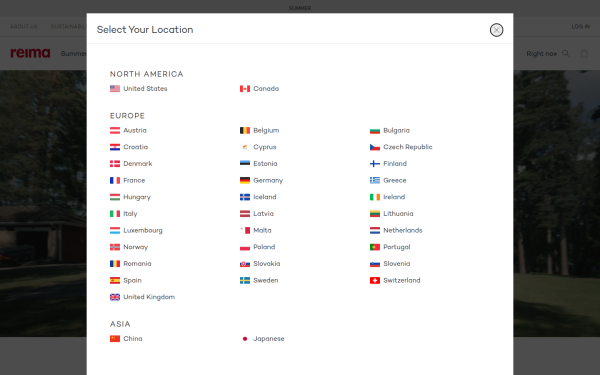The width and height of the screenshot is (600, 375).
Task: Click the Lithuania flag icon
Action: (x=375, y=214)
